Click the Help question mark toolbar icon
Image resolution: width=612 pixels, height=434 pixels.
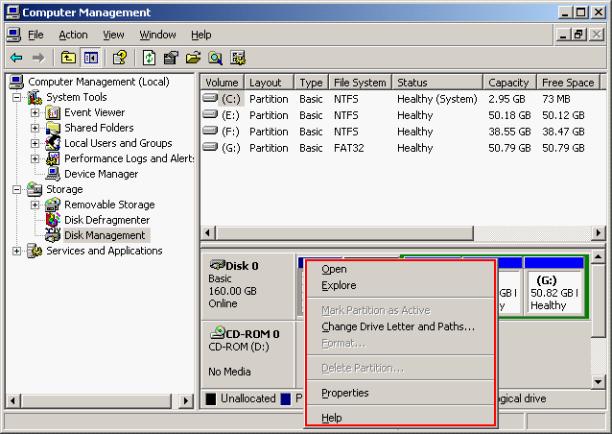119,58
